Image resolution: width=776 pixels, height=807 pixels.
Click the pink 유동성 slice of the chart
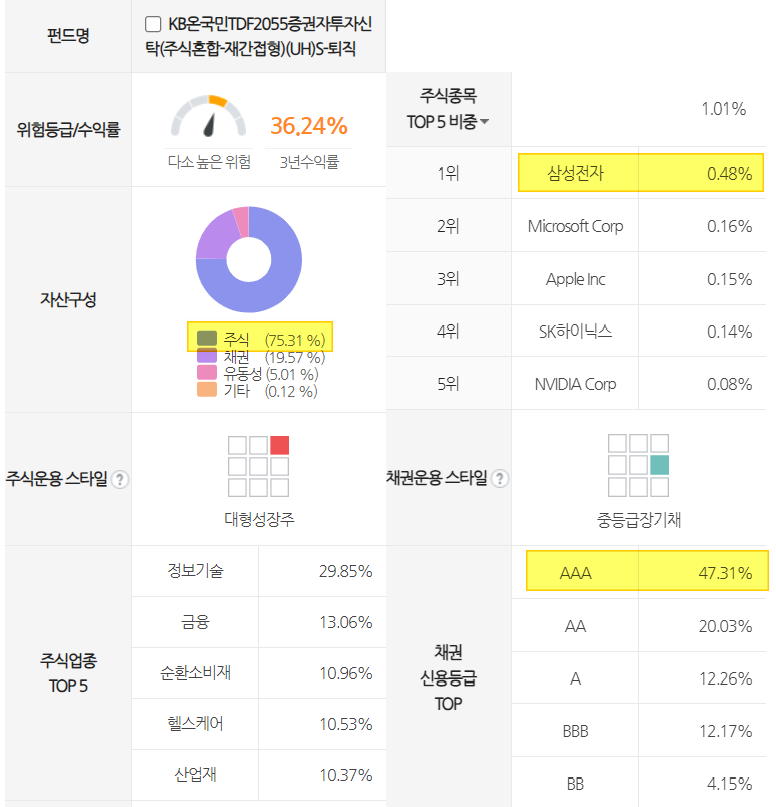click(x=240, y=220)
